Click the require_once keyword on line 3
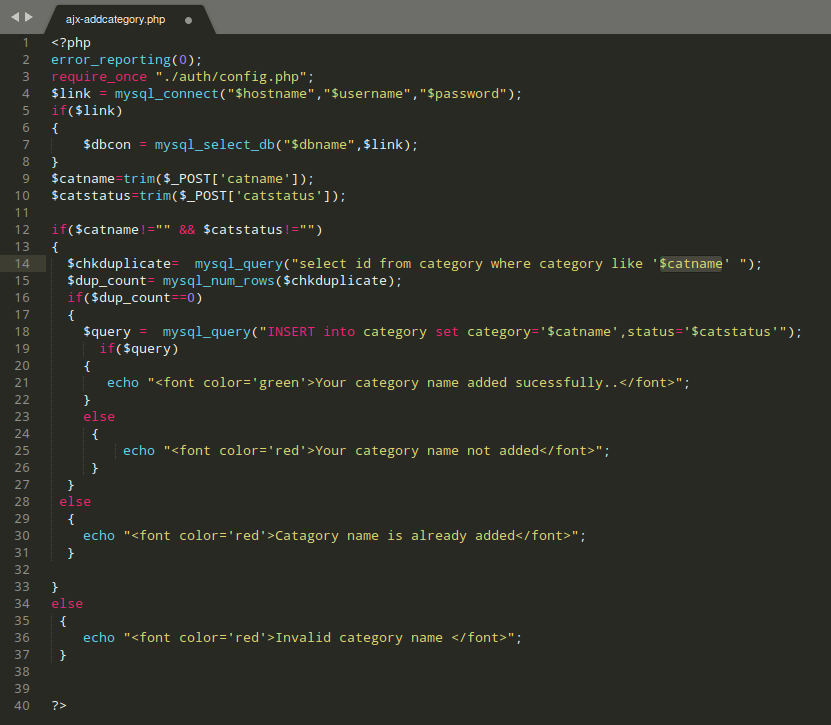Image resolution: width=831 pixels, height=725 pixels. 99,77
